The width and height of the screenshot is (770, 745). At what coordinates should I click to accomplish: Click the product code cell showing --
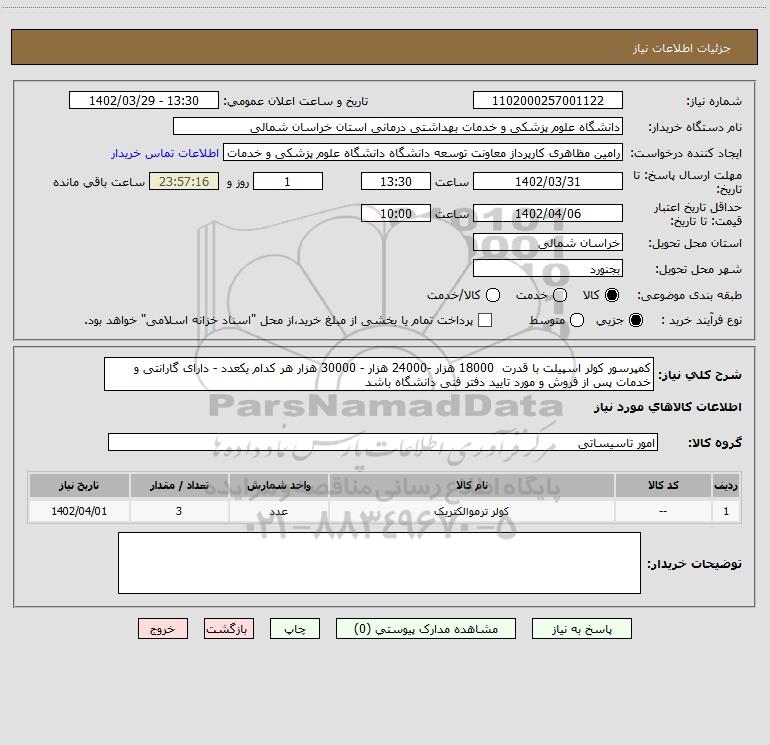point(663,511)
